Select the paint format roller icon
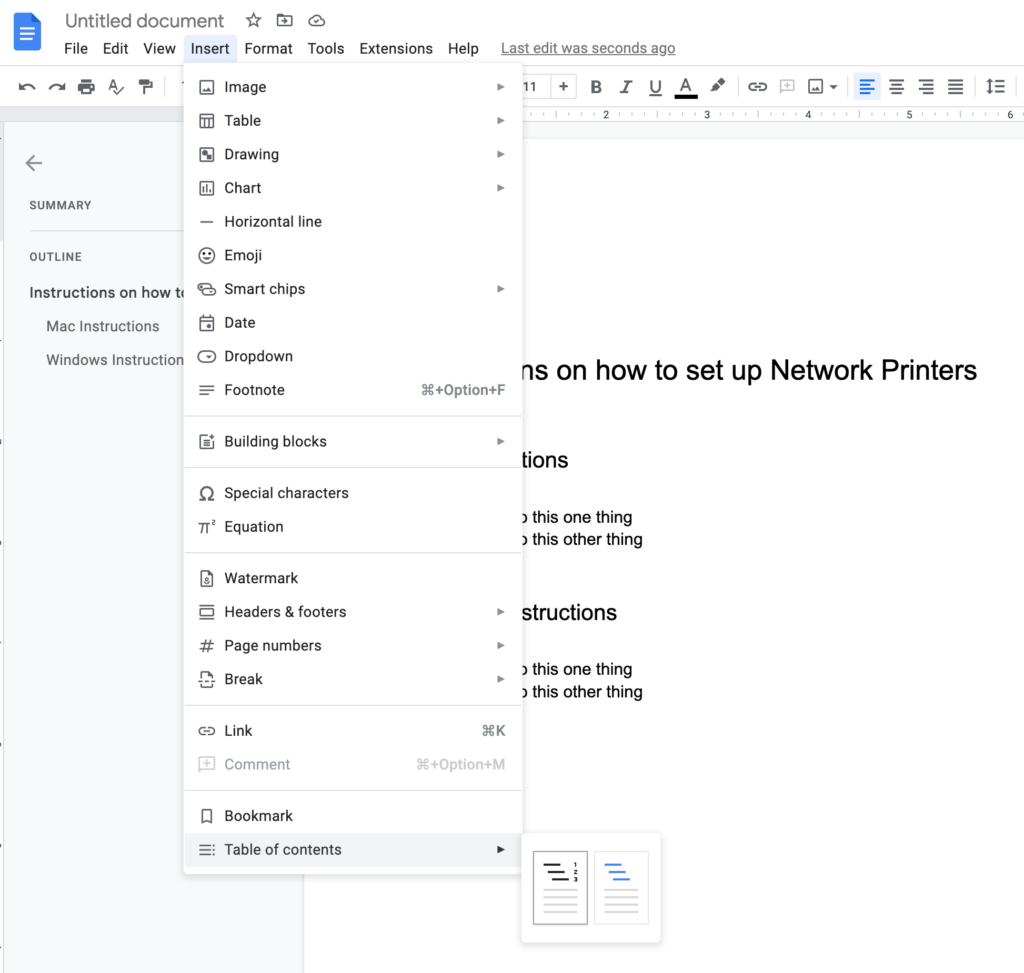 pyautogui.click(x=146, y=87)
